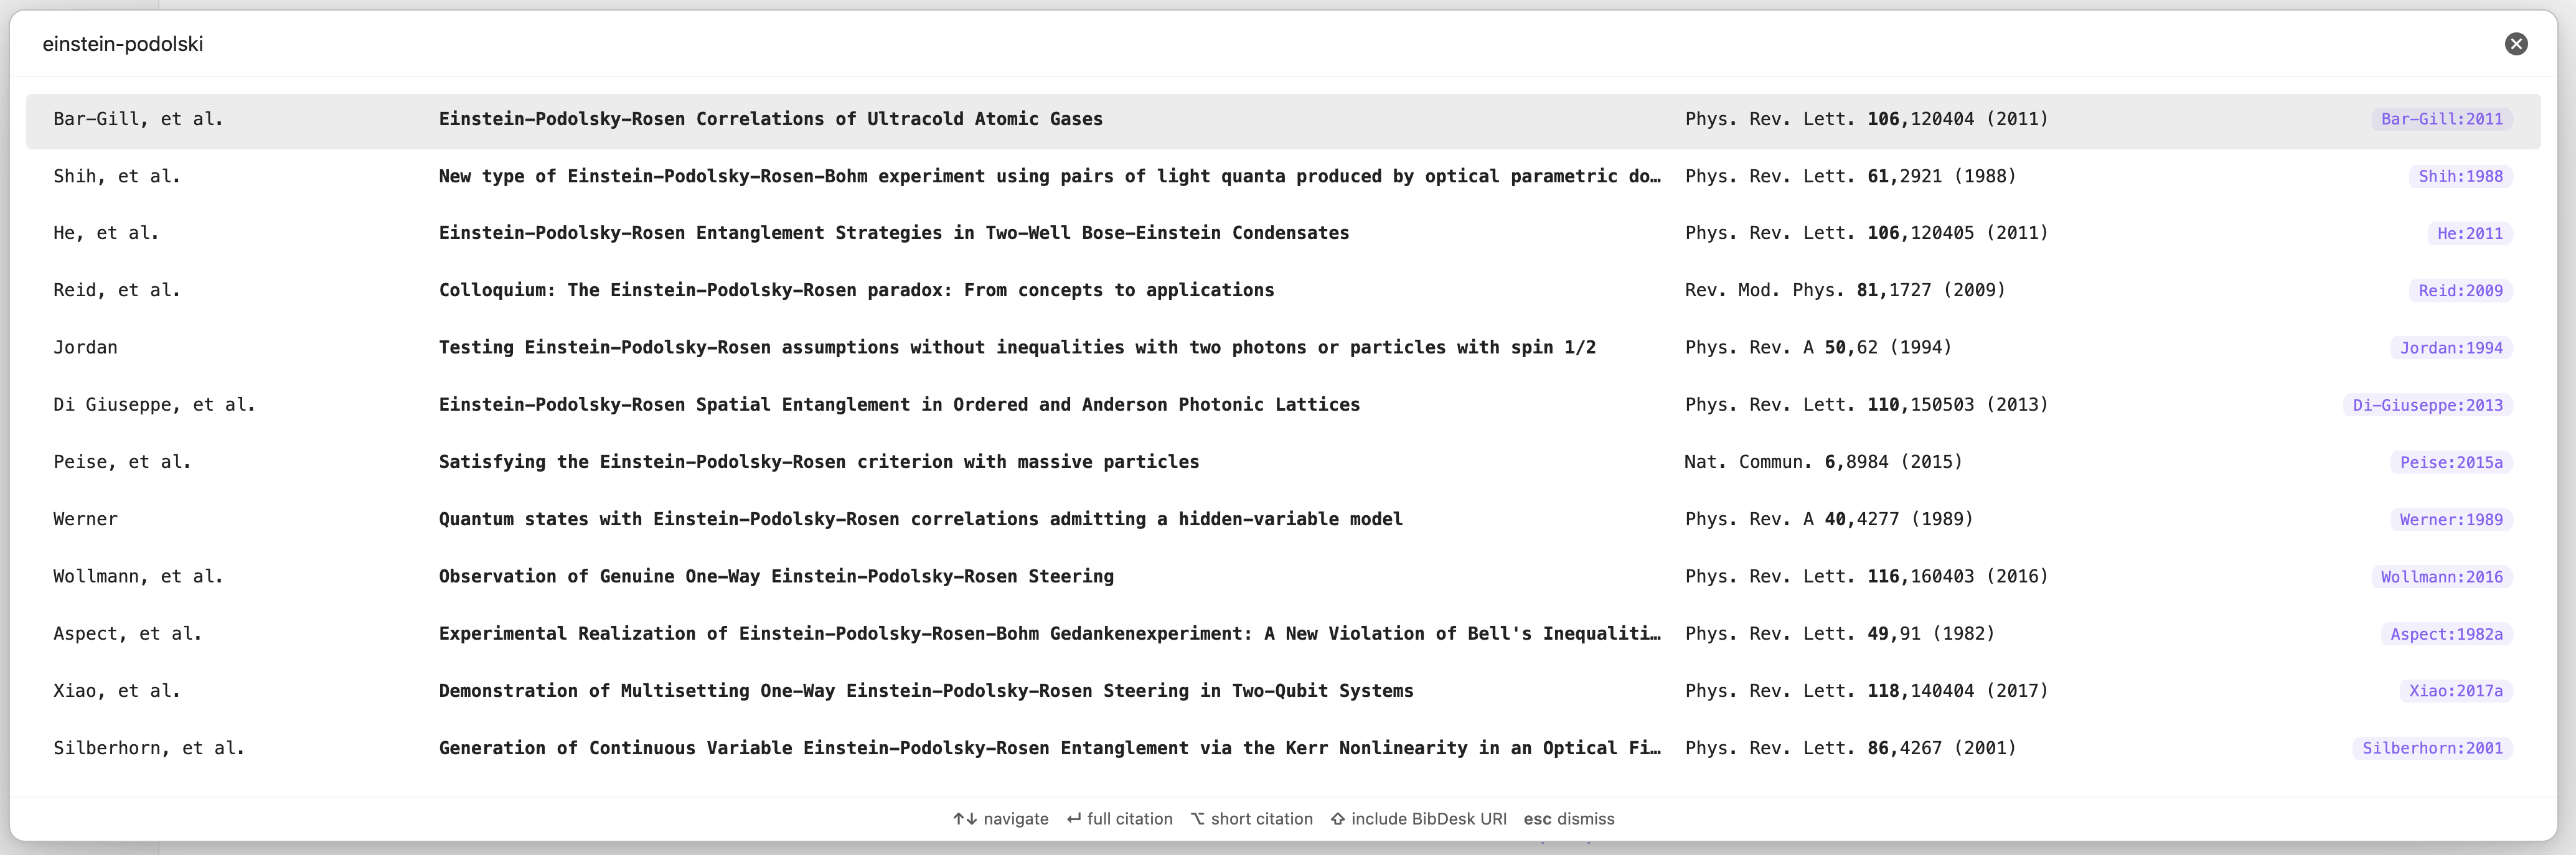Click title about Ordered and Anderson Photonic Lattices

[899, 405]
